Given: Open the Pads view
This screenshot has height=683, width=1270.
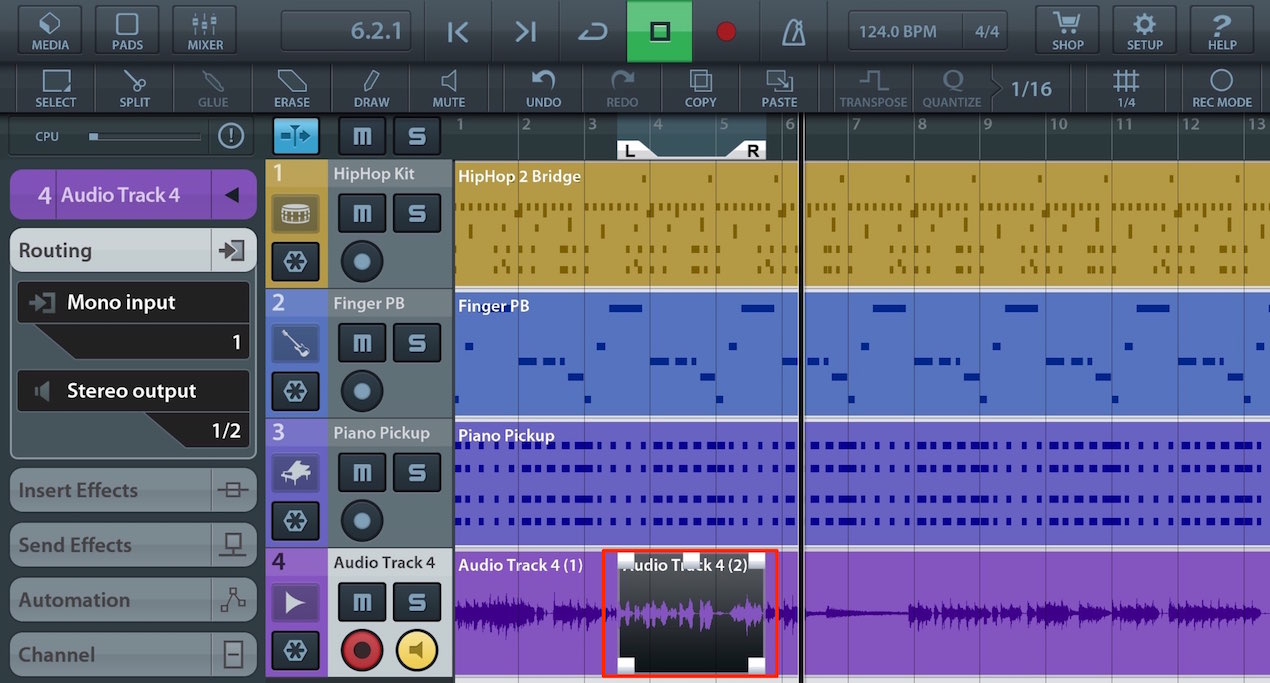Looking at the screenshot, I should [x=127, y=31].
